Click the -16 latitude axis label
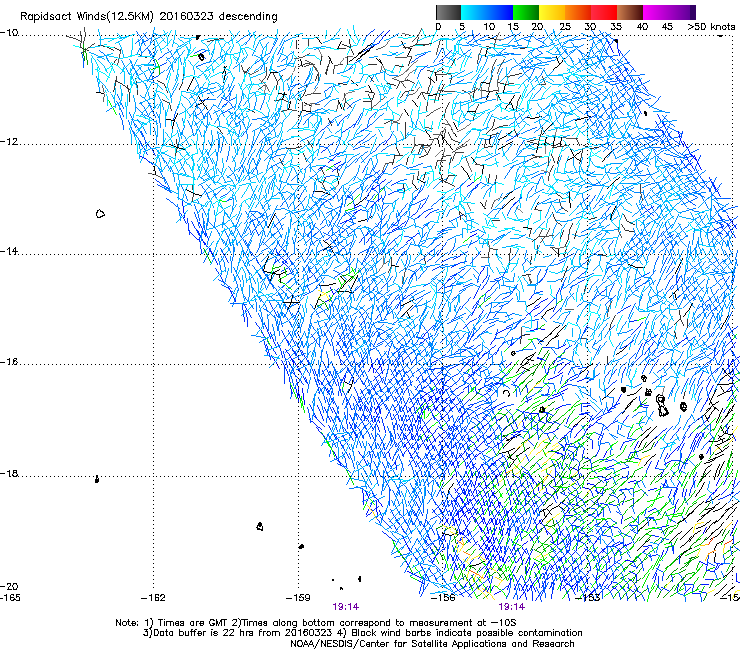 pyautogui.click(x=9, y=362)
